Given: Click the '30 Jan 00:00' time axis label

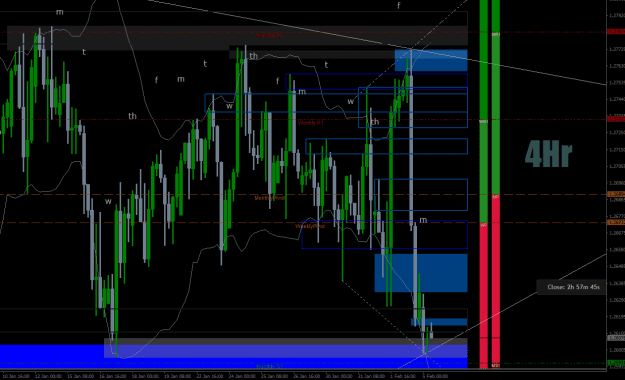Looking at the screenshot, I should point(339,376).
